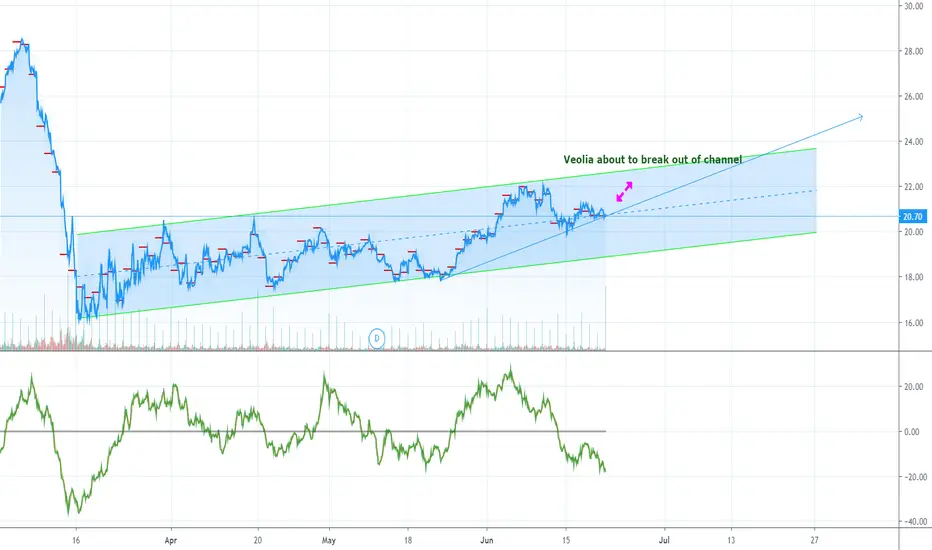The width and height of the screenshot is (932, 550).
Task: Click the '18' date axis label
Action: 408,540
